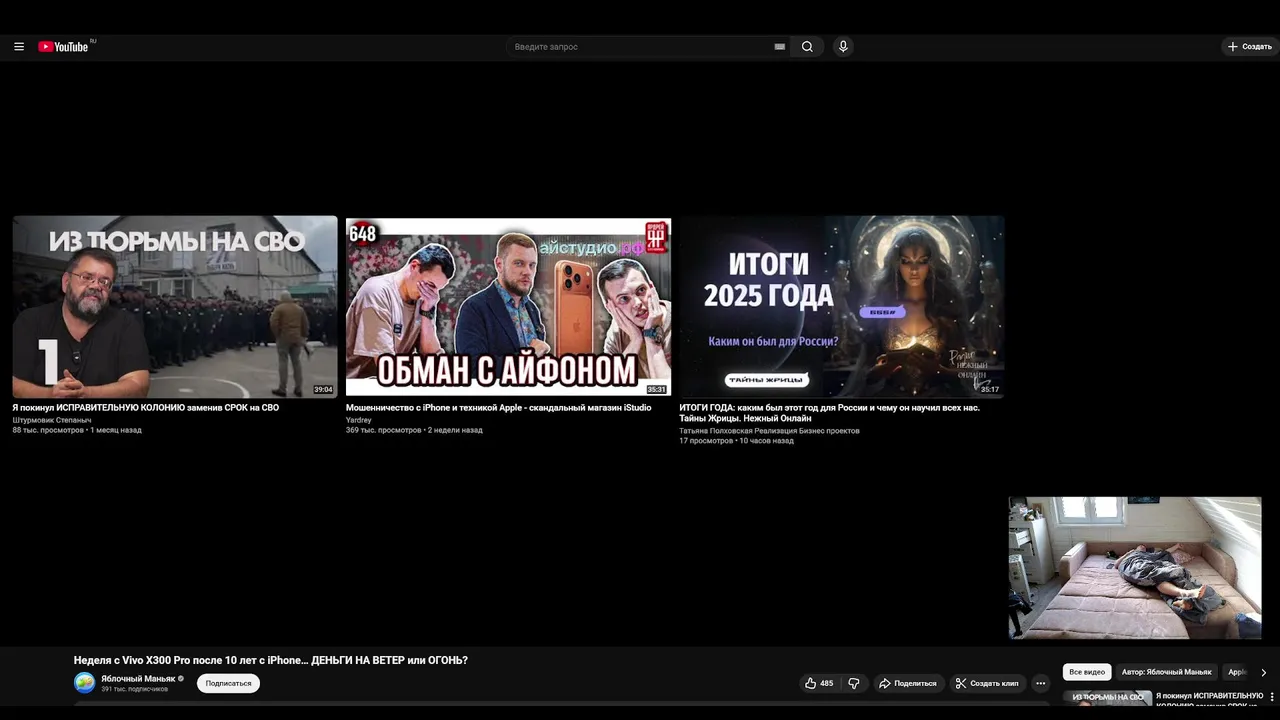Click the Создать клип scissors button
Screen dimensions: 1280x720
tap(986, 683)
